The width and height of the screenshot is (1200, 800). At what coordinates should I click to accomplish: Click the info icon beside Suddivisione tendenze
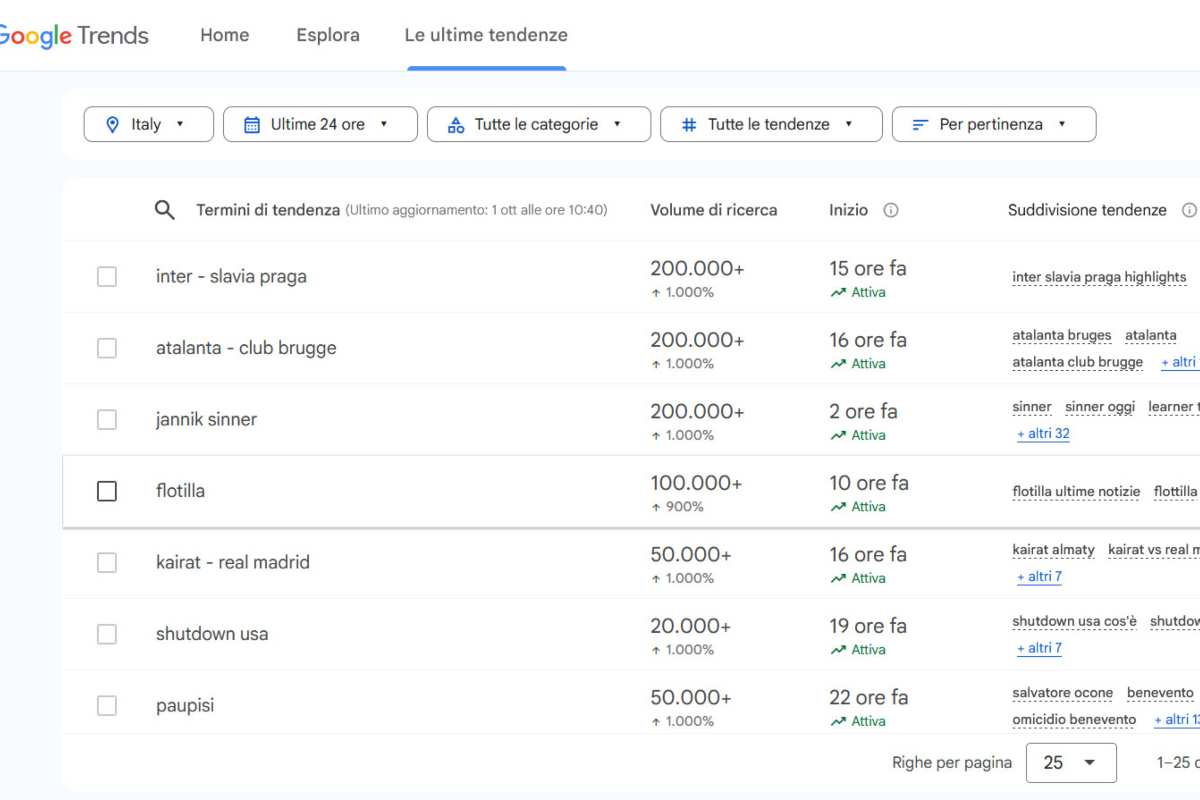click(1189, 210)
